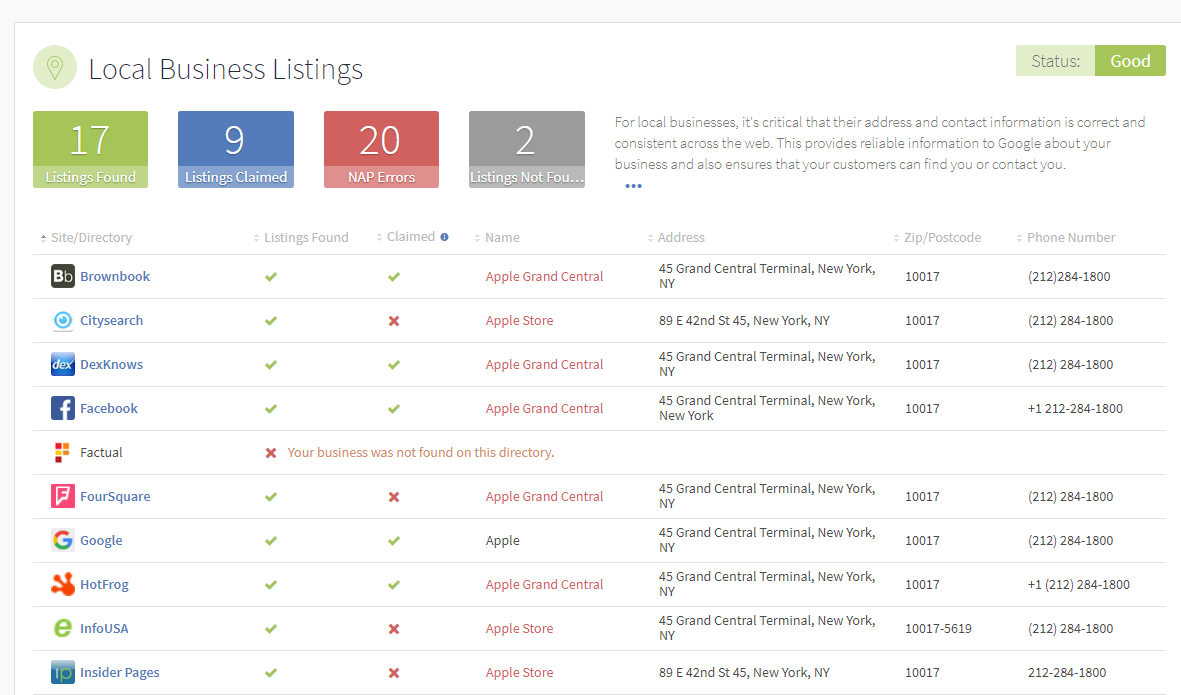
Task: Click the listing found checkmark for Facebook
Action: tap(271, 409)
